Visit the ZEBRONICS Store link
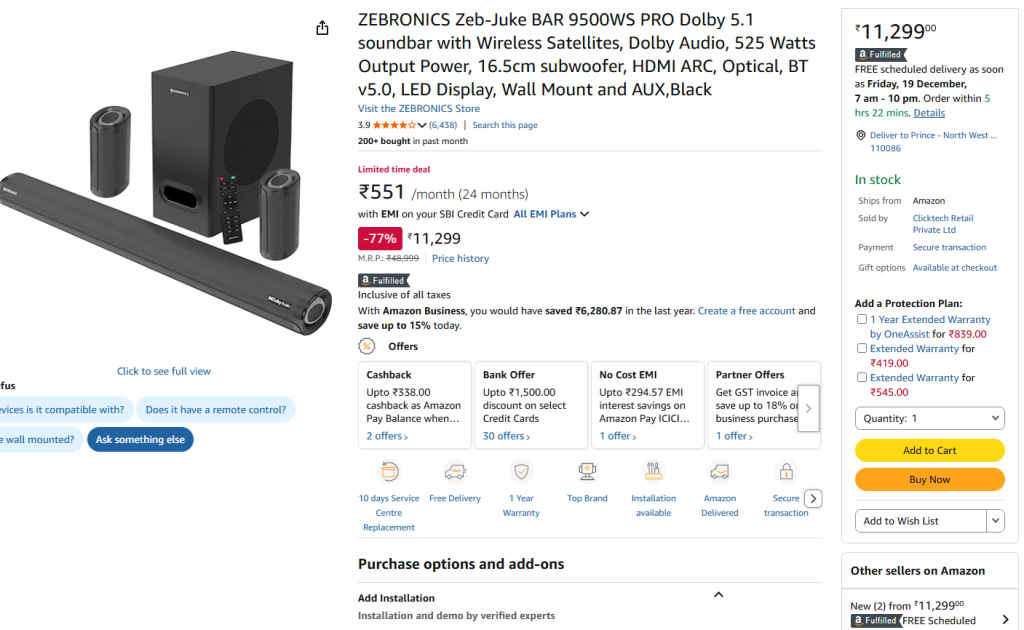Screen dimensions: 1024x630 pyautogui.click(x=418, y=108)
